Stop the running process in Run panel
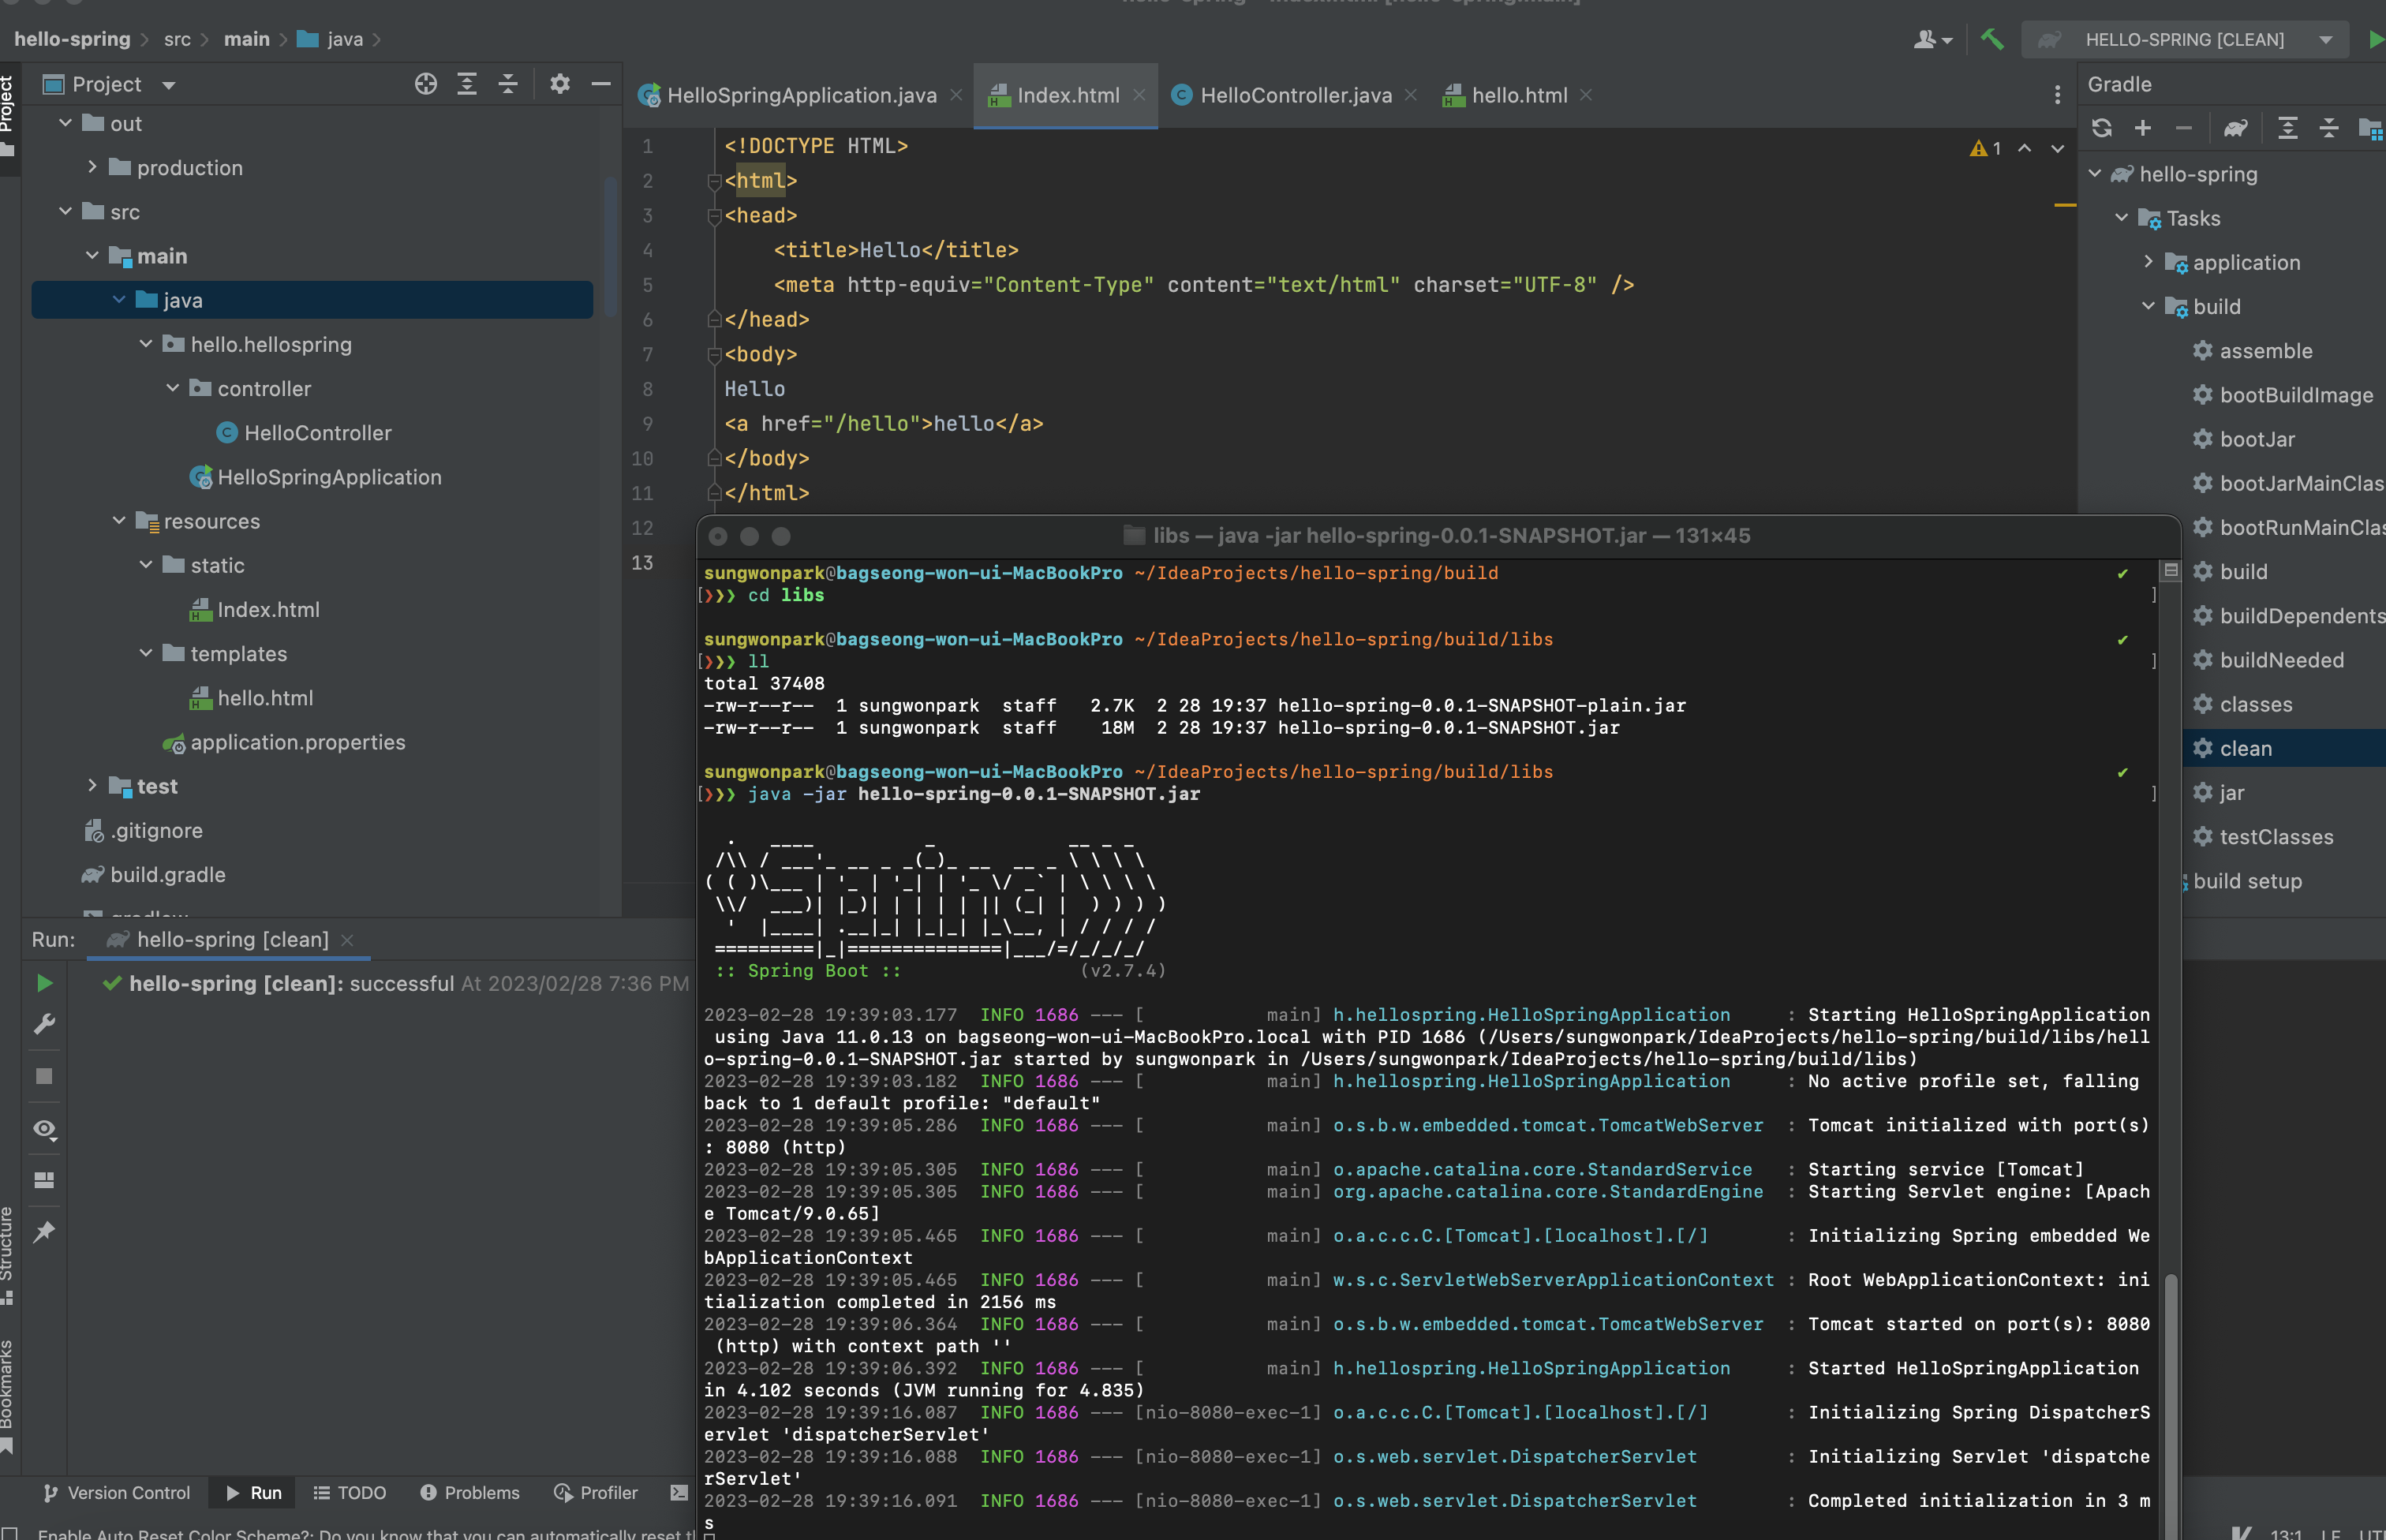Viewport: 2386px width, 1540px height. [x=44, y=1076]
